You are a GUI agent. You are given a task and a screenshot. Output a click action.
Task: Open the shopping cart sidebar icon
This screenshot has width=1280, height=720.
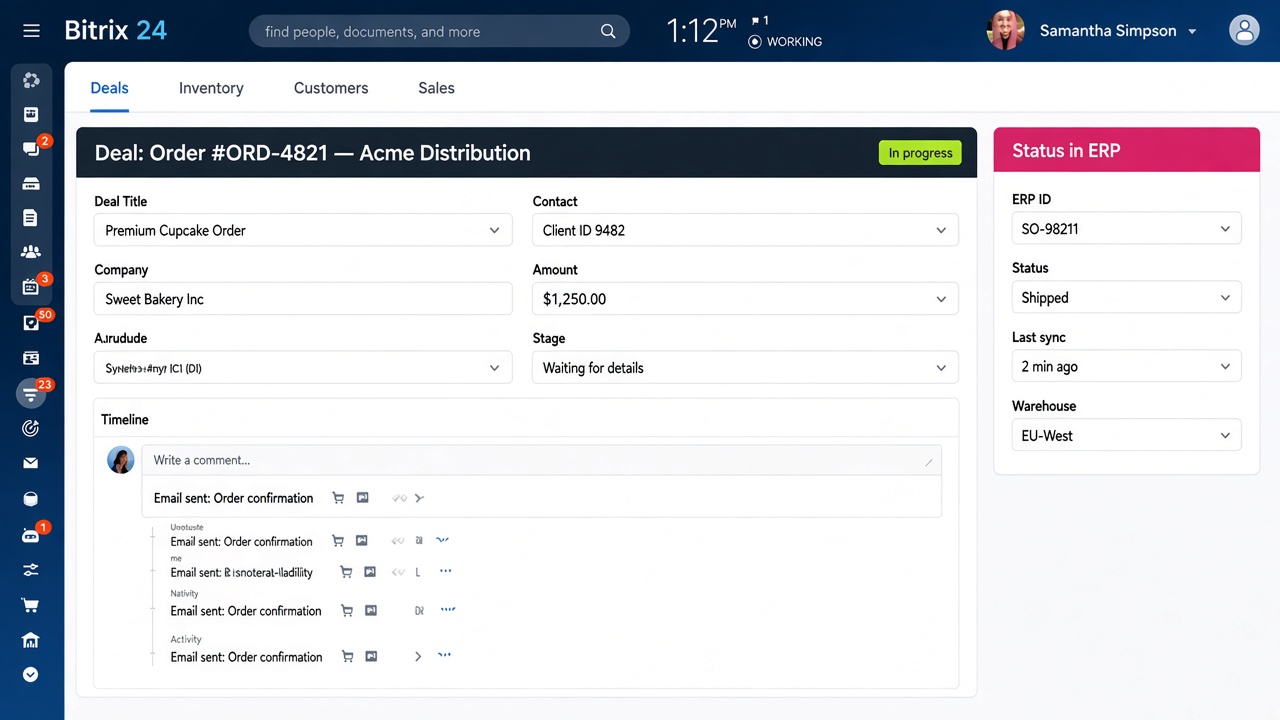[31, 605]
